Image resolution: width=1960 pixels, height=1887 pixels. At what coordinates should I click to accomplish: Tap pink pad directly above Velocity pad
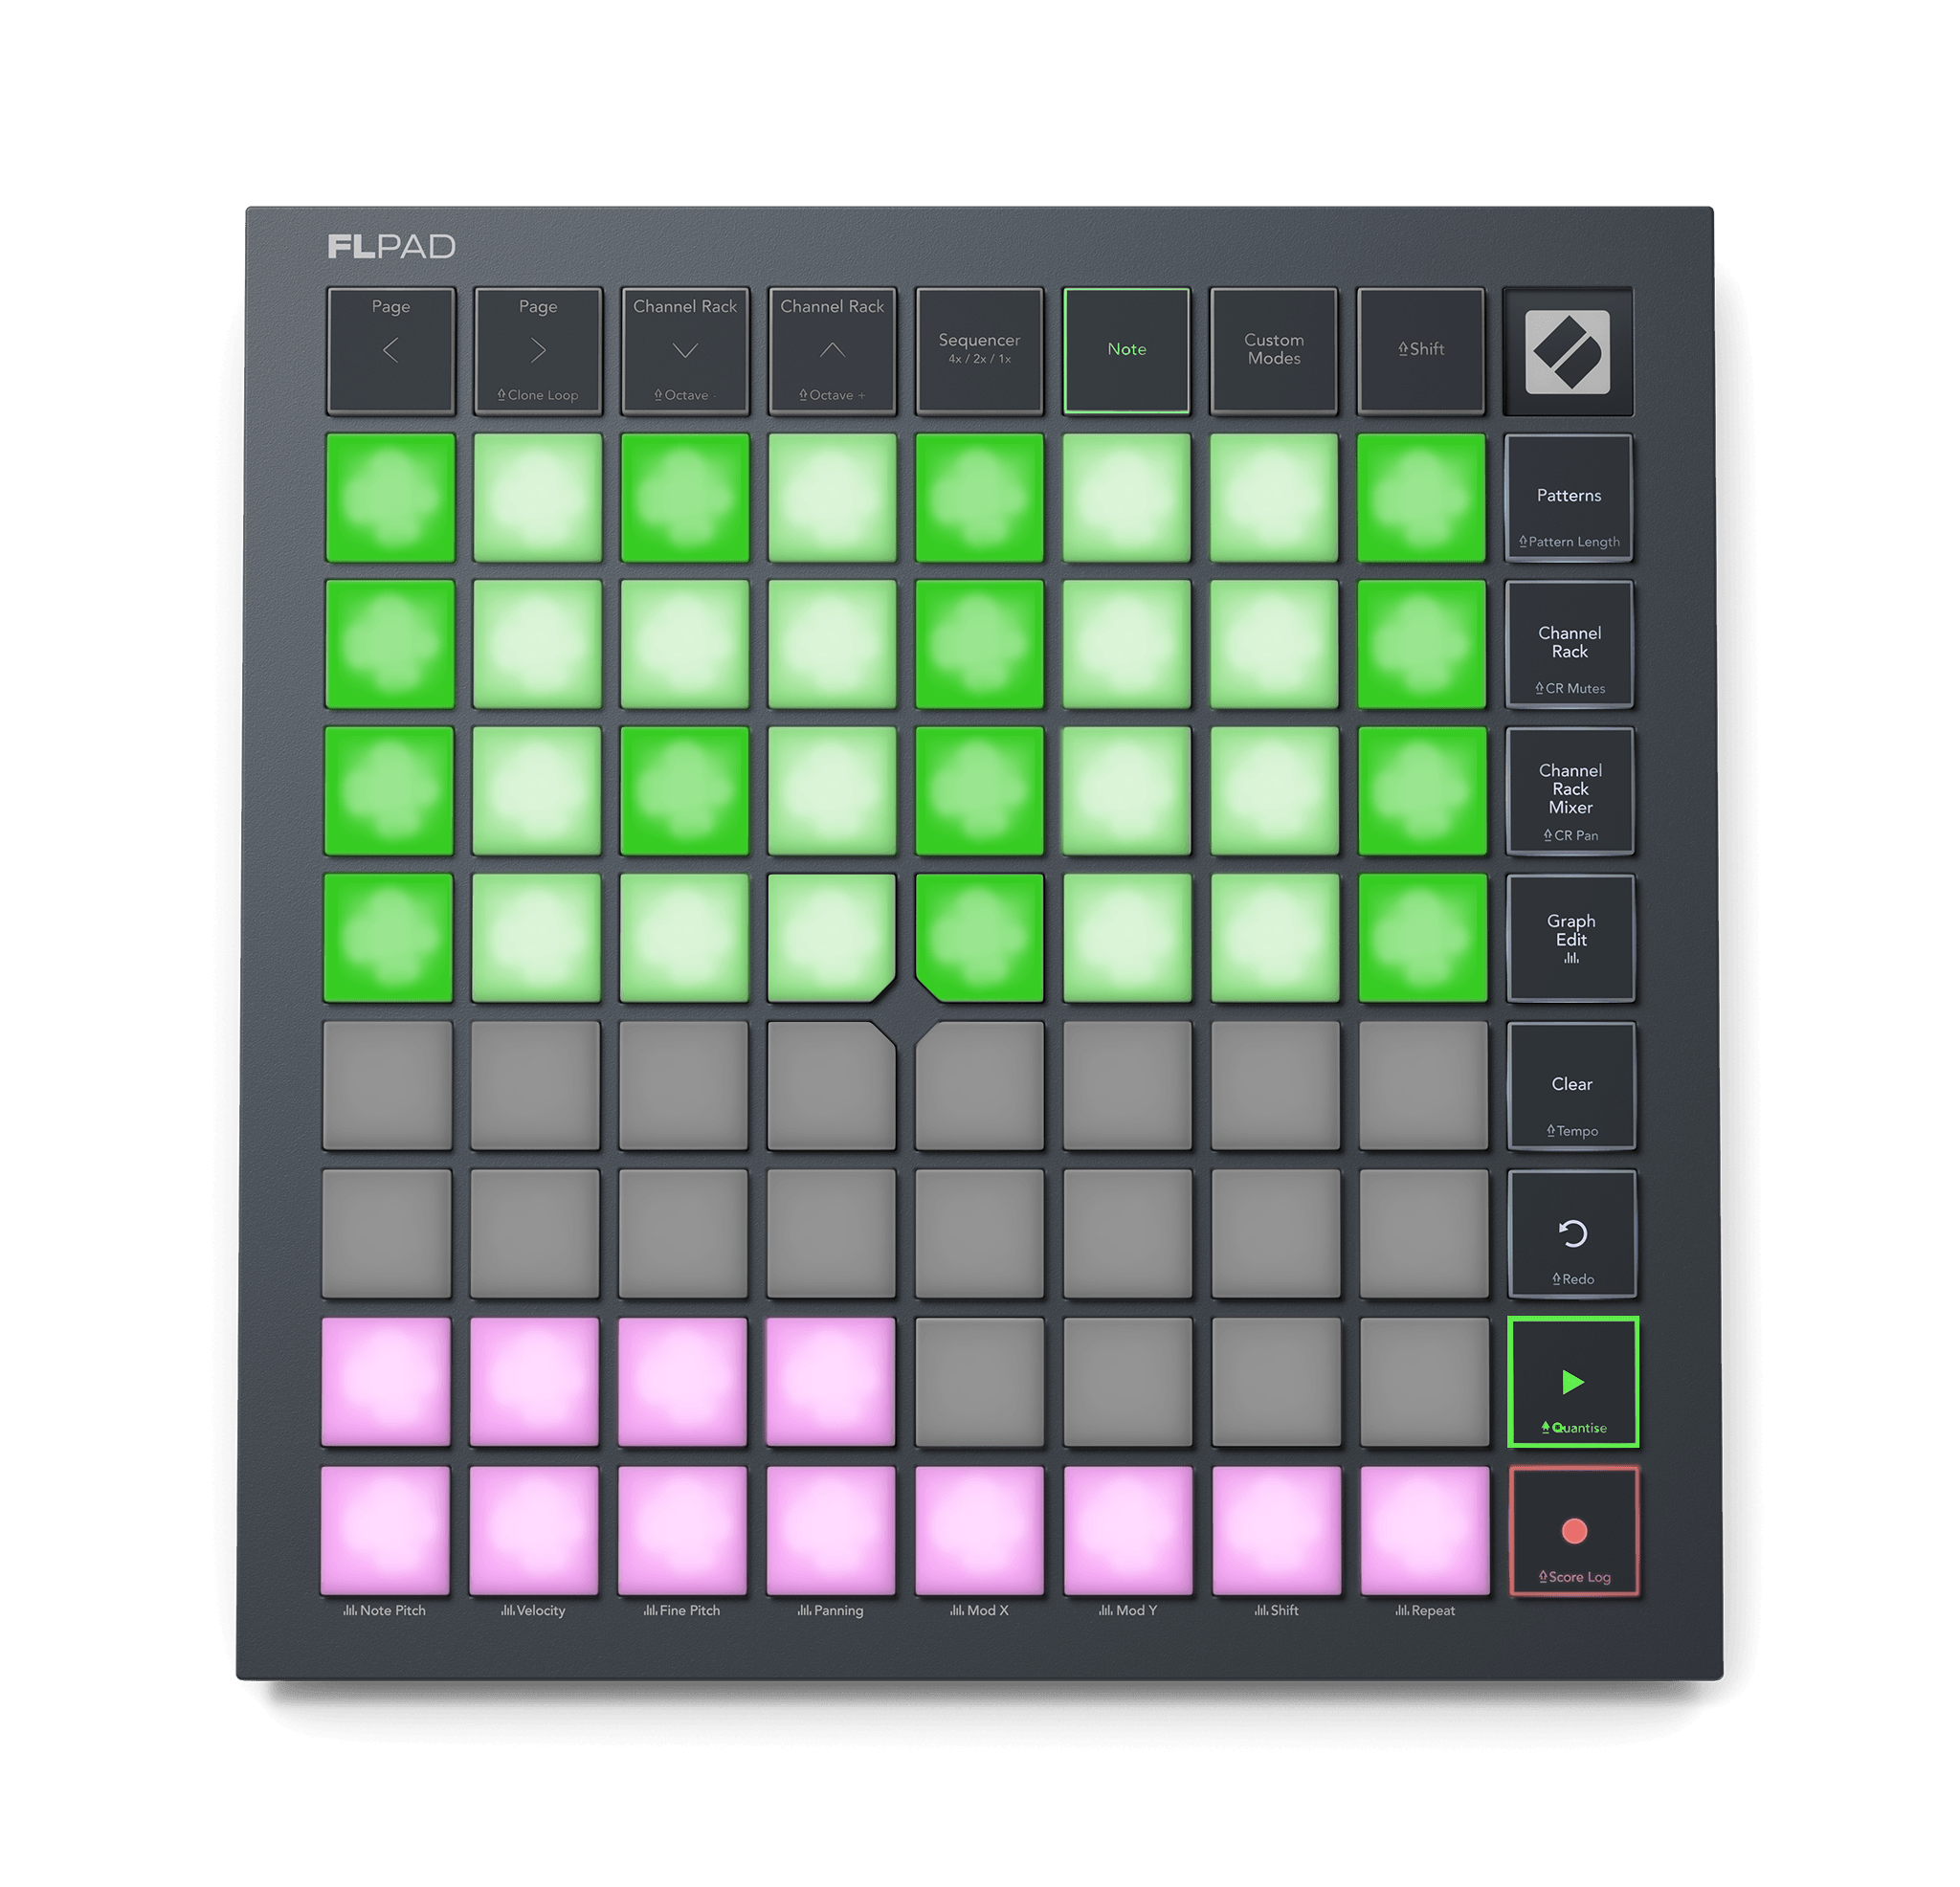534,1382
